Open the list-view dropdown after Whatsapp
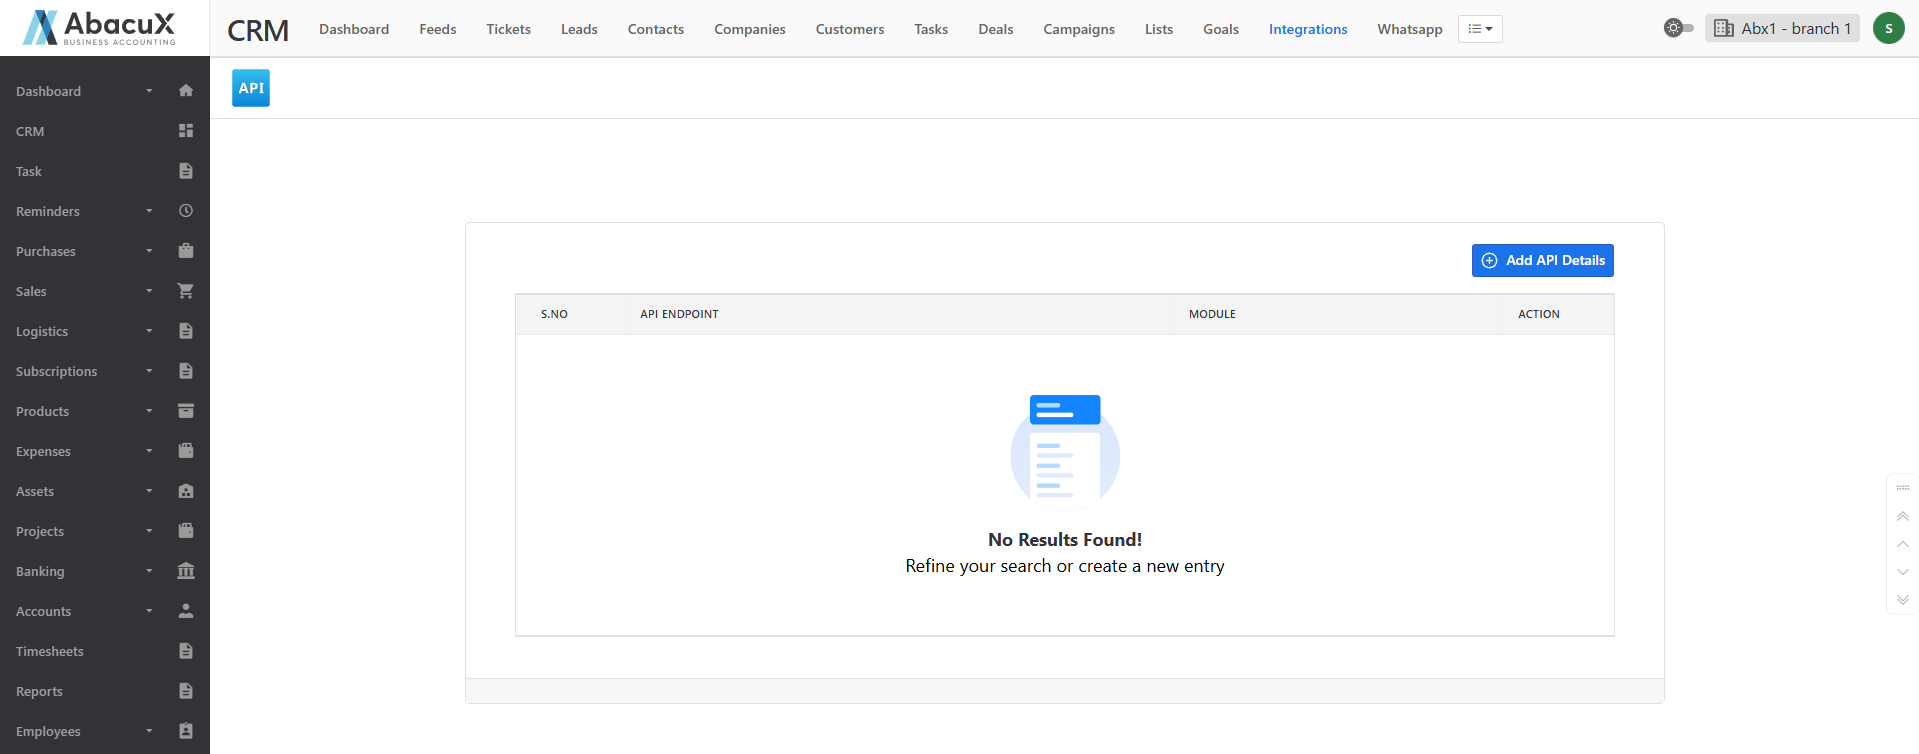 pyautogui.click(x=1479, y=29)
